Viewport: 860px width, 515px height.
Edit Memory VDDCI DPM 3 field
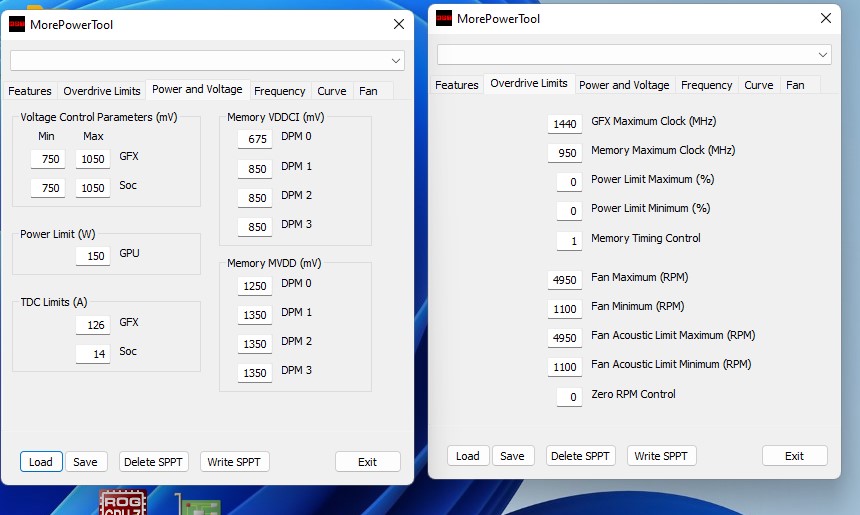[x=255, y=227]
